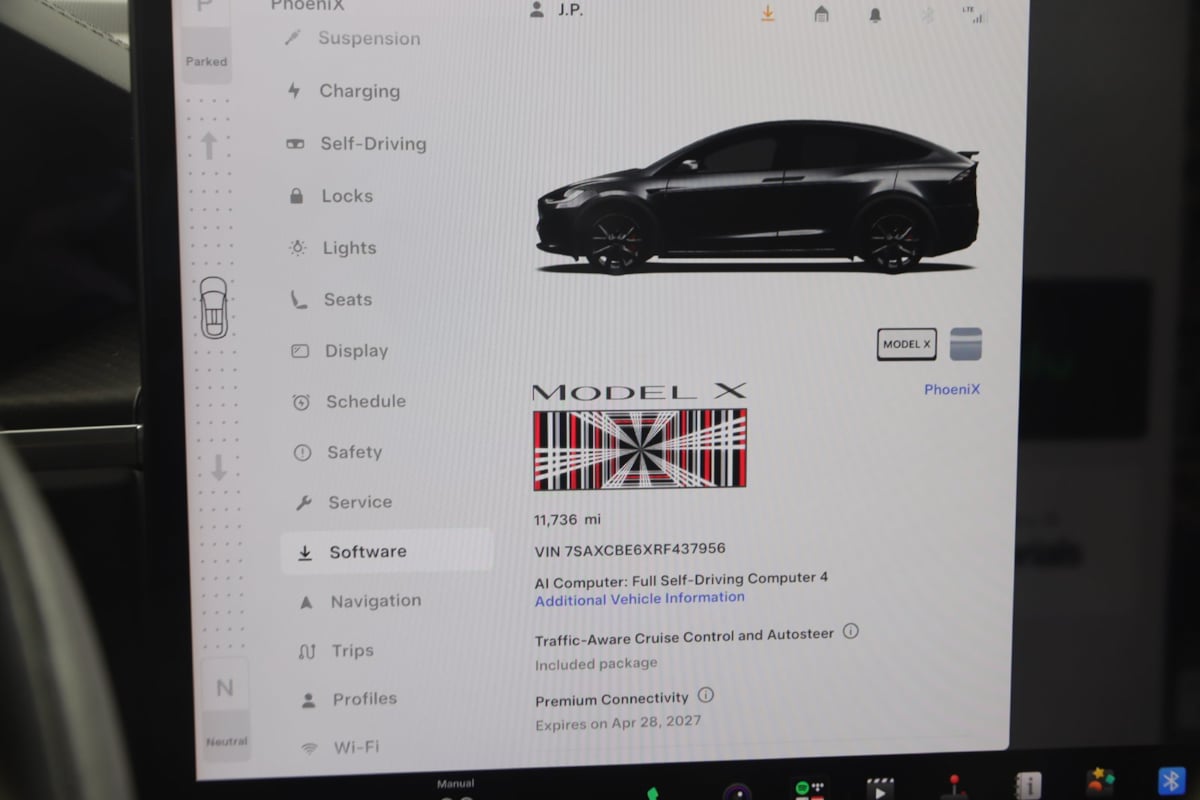The image size is (1200, 800).
Task: Tap the top-down car icon in gear strip
Action: point(212,307)
